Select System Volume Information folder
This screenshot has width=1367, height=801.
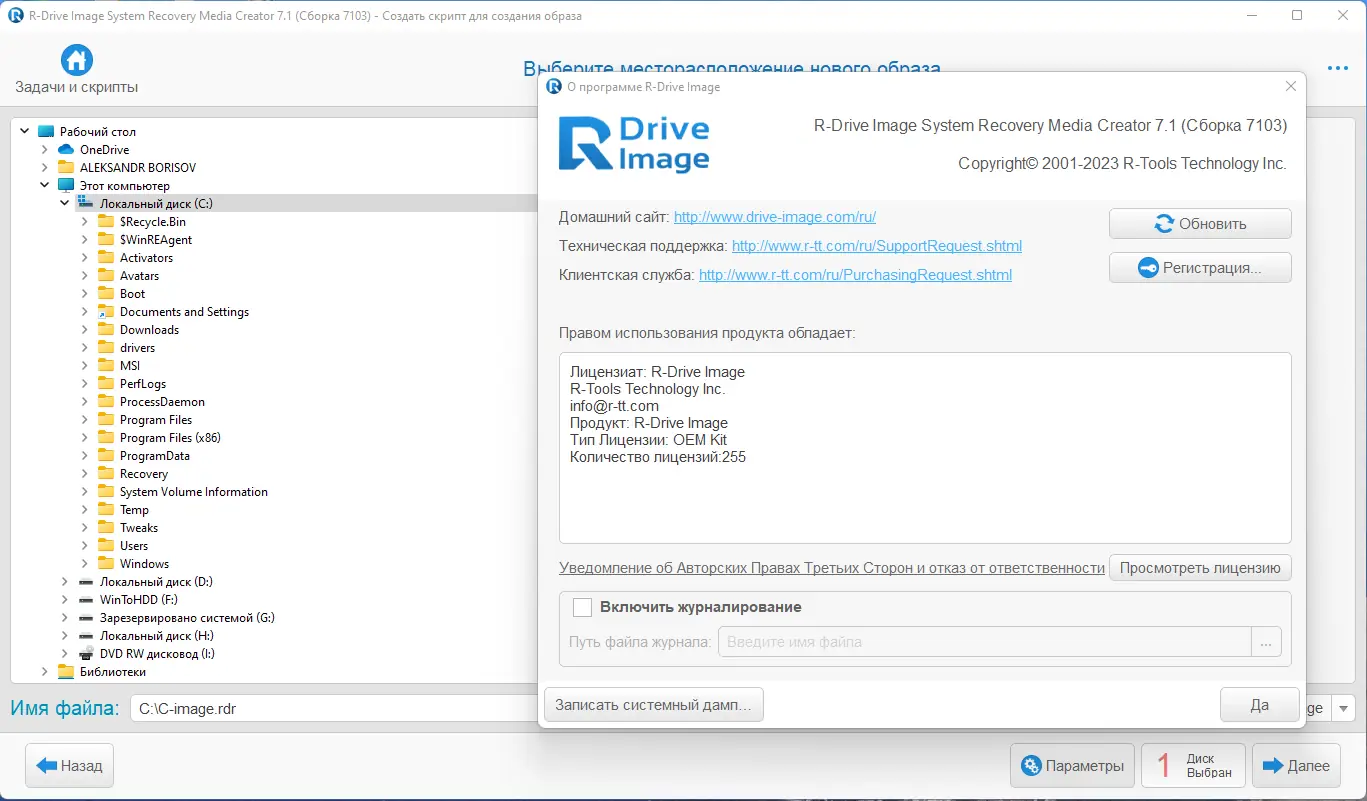point(194,492)
